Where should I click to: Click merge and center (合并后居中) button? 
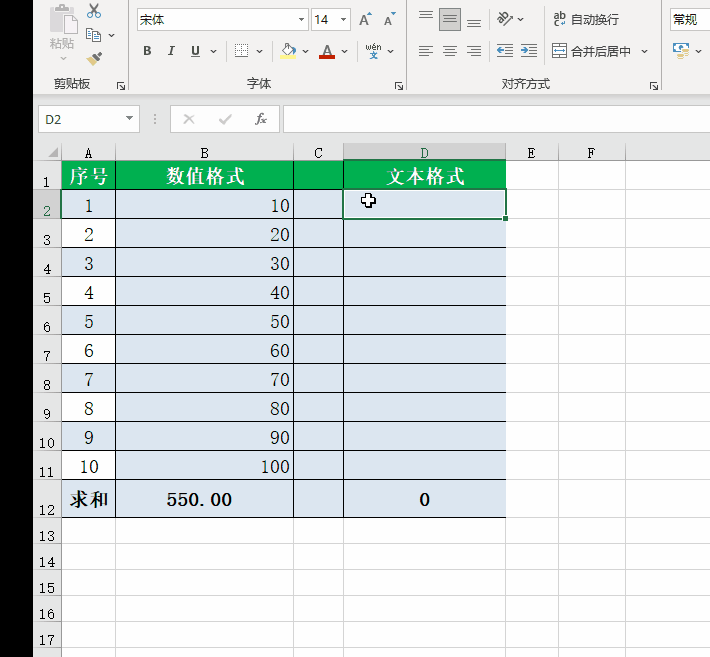[591, 51]
